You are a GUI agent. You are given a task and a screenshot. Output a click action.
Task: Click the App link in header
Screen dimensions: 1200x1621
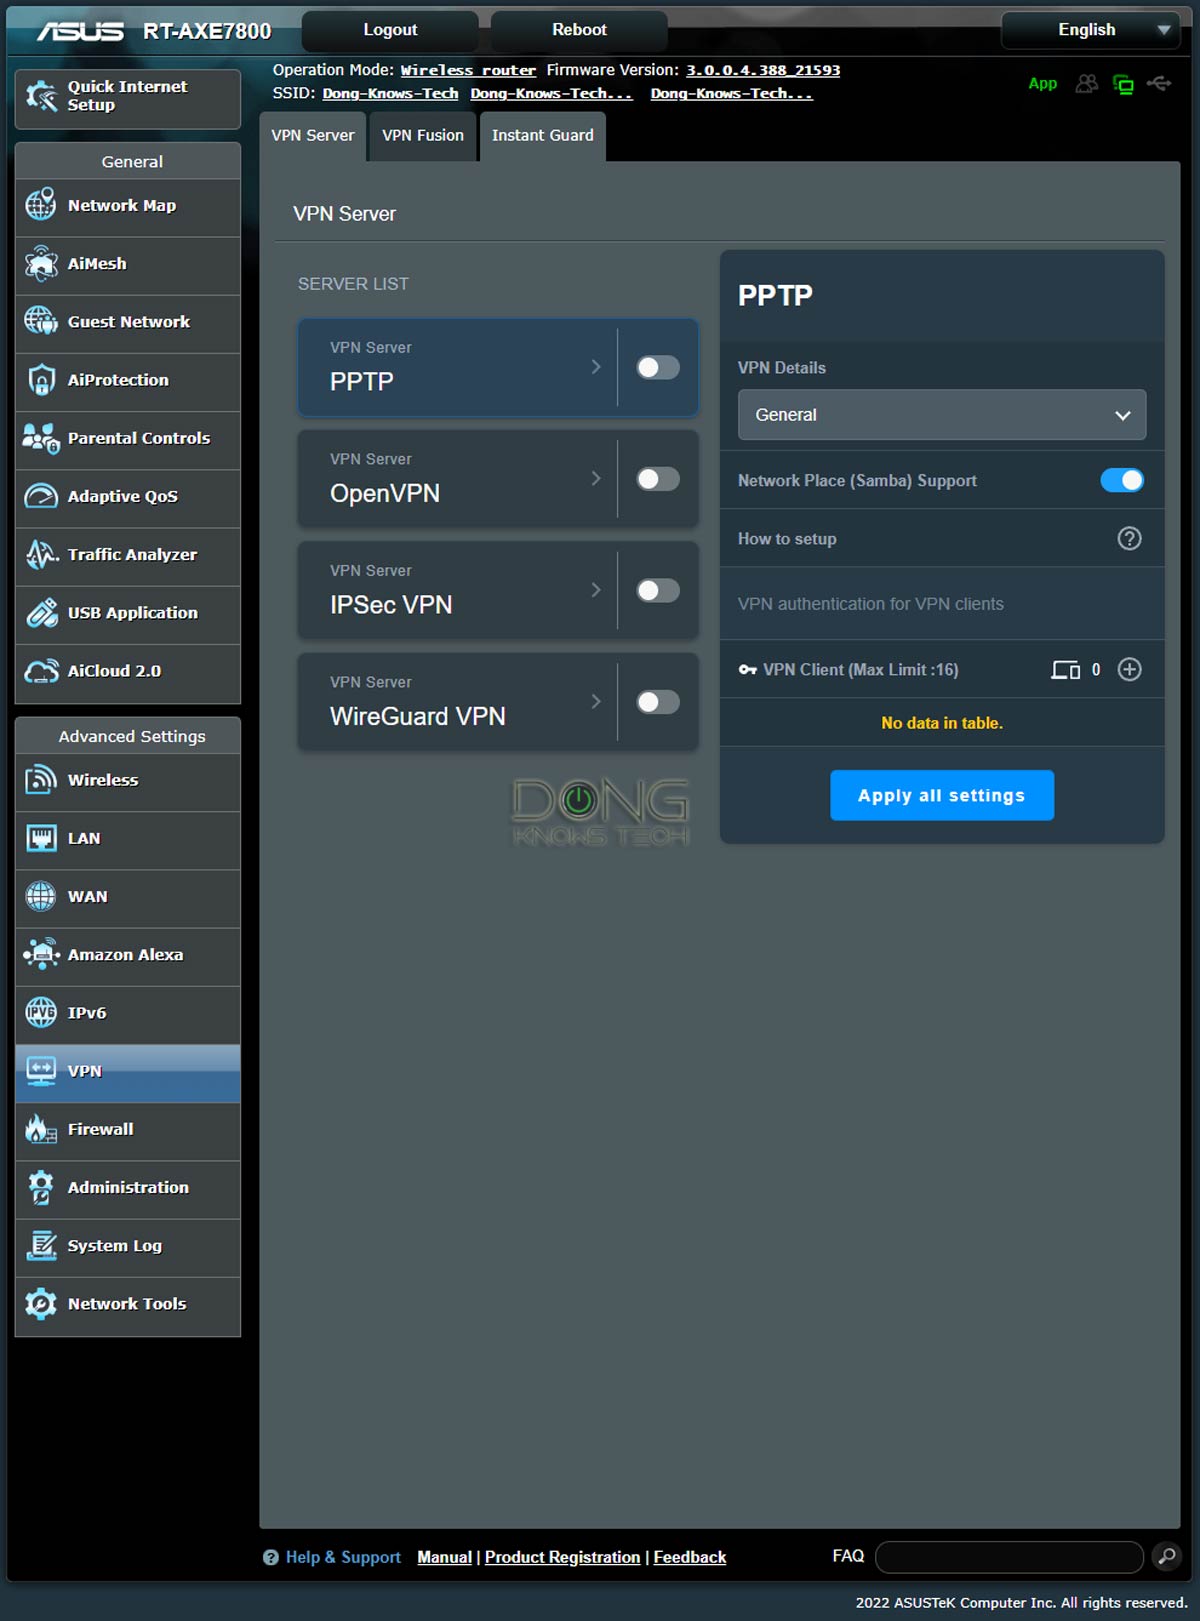click(1043, 84)
